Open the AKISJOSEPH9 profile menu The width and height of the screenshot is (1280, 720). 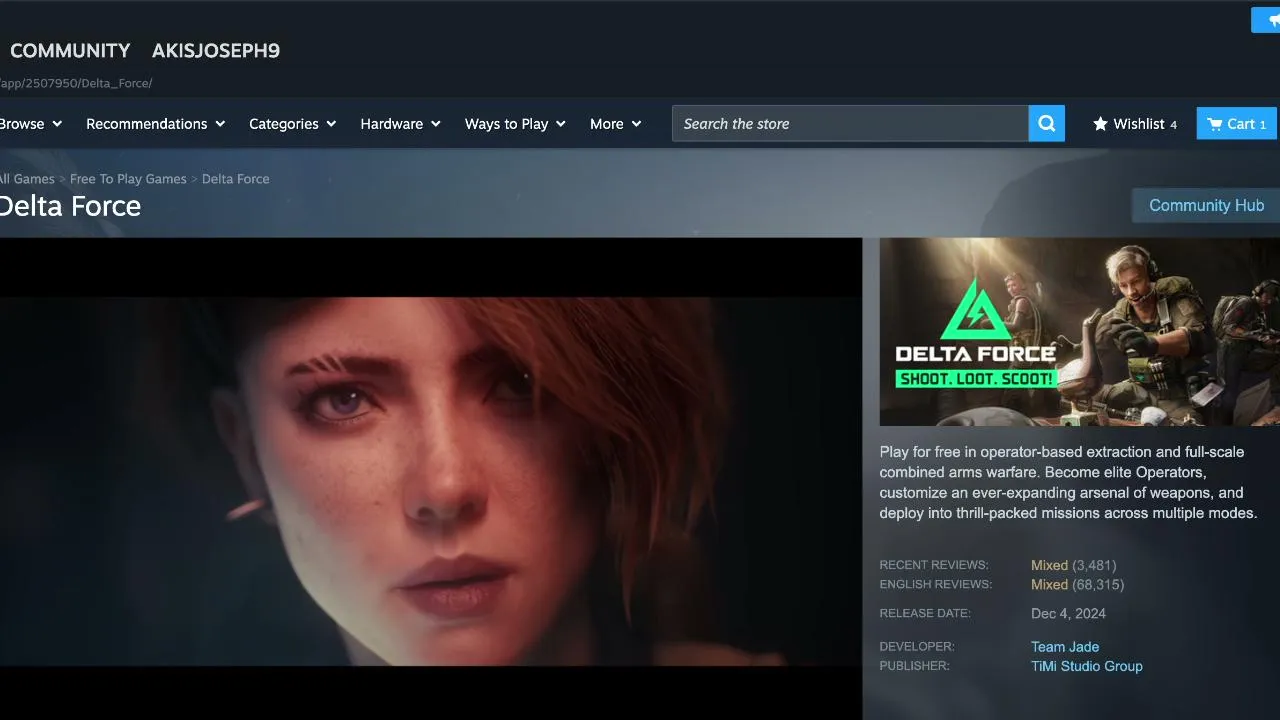click(x=216, y=50)
